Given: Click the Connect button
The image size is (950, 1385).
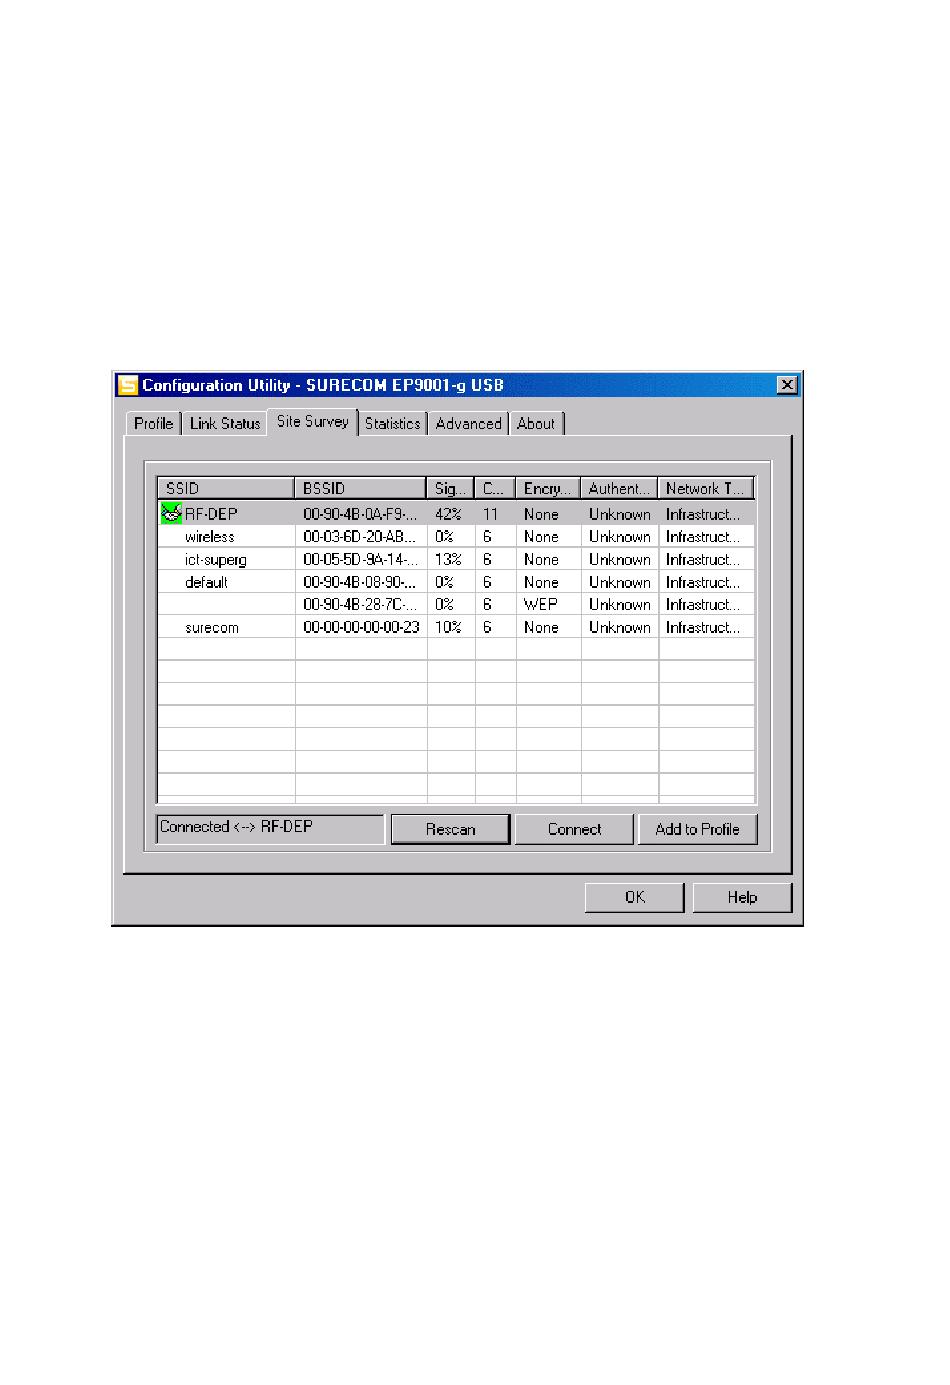Looking at the screenshot, I should point(574,830).
